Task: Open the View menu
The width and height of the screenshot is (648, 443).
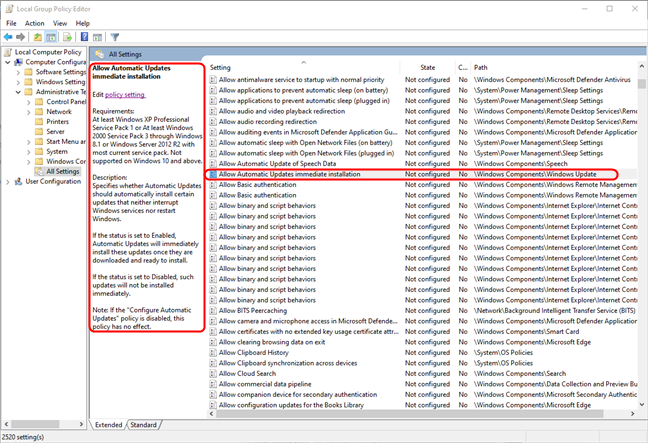Action: coord(60,24)
